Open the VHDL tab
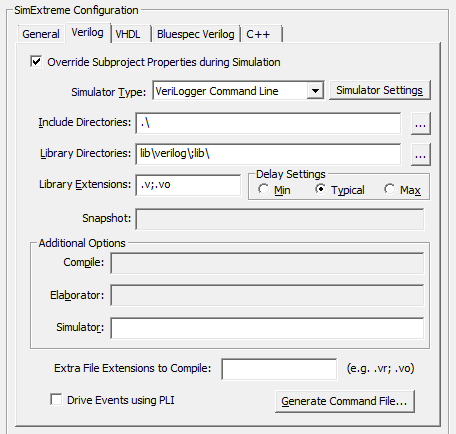 (x=128, y=34)
